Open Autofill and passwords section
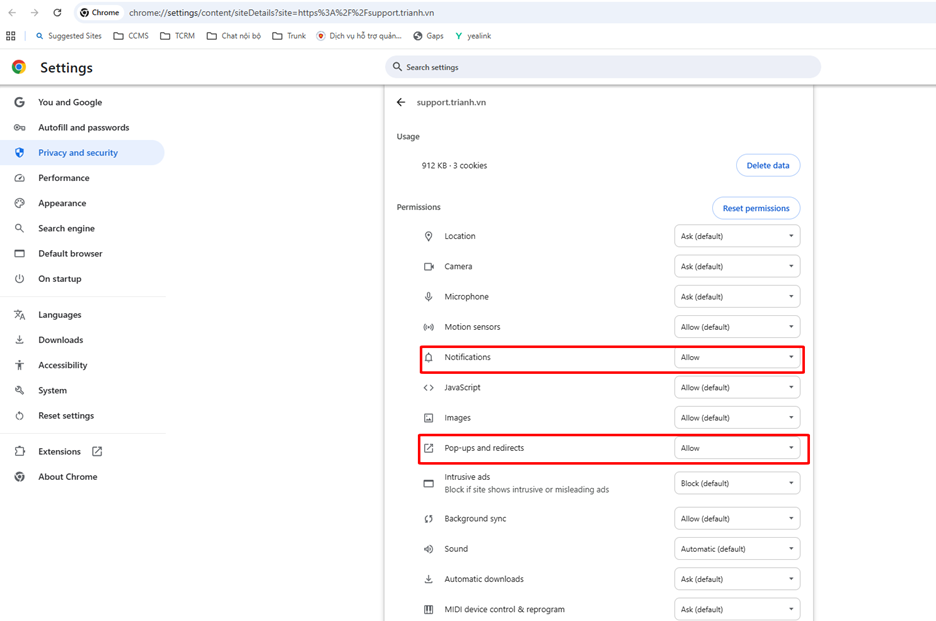Screen dimensions: 936x621 [82, 127]
